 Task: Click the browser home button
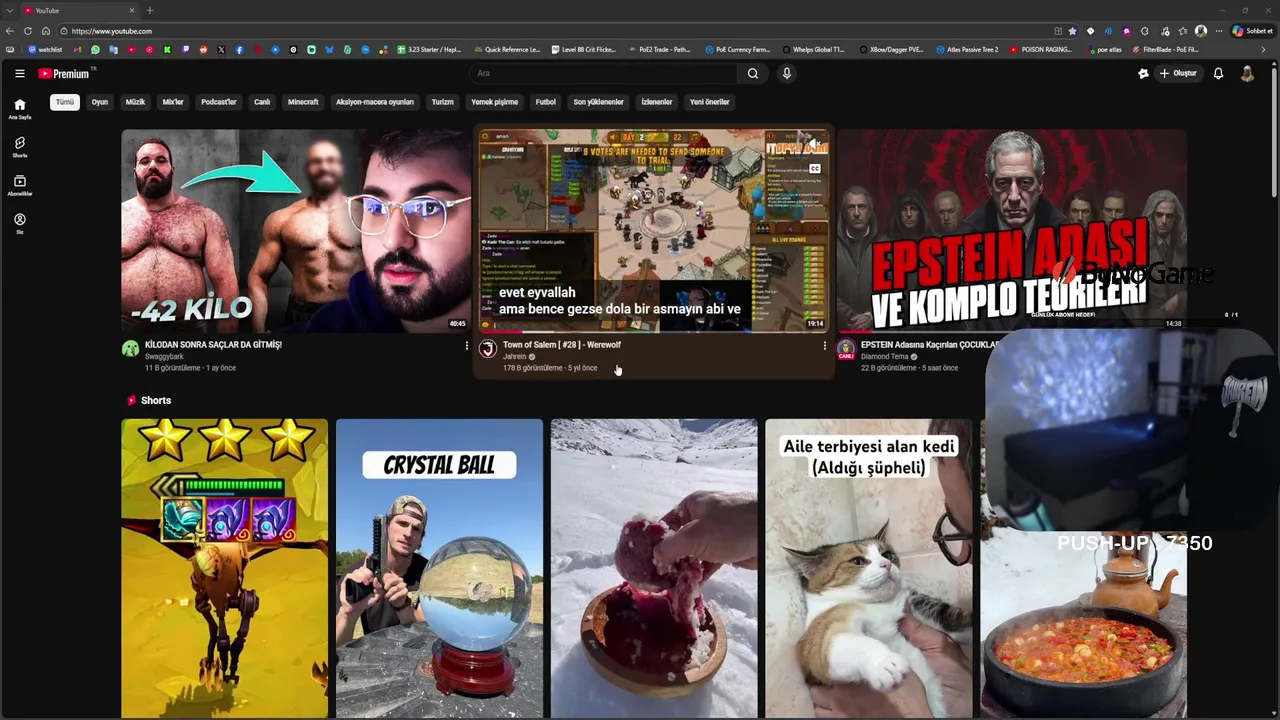click(x=45, y=31)
